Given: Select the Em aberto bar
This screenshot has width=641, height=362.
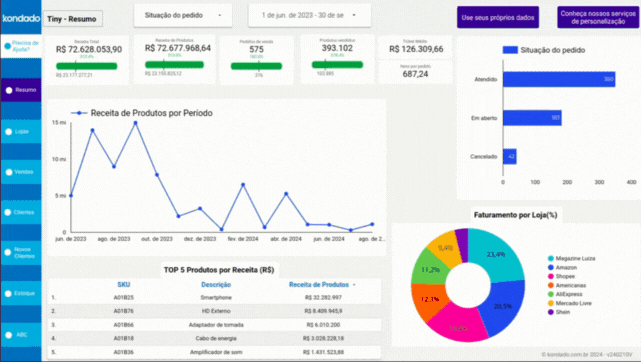Looking at the screenshot, I should (x=532, y=118).
